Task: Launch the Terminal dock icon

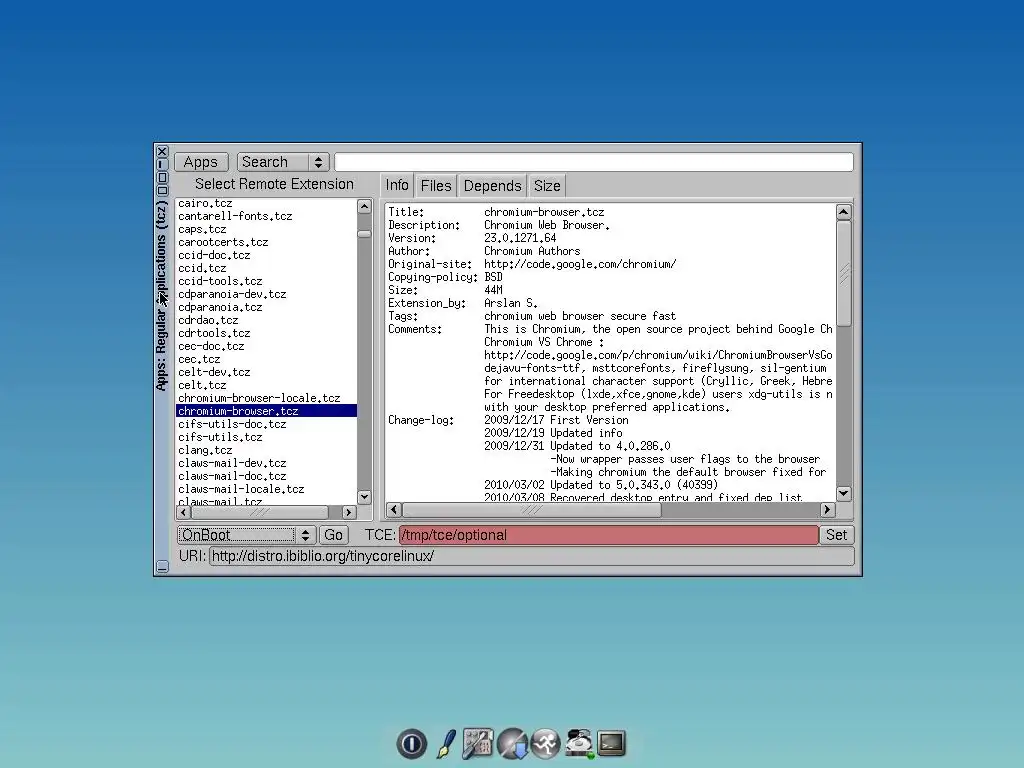Action: coord(612,744)
